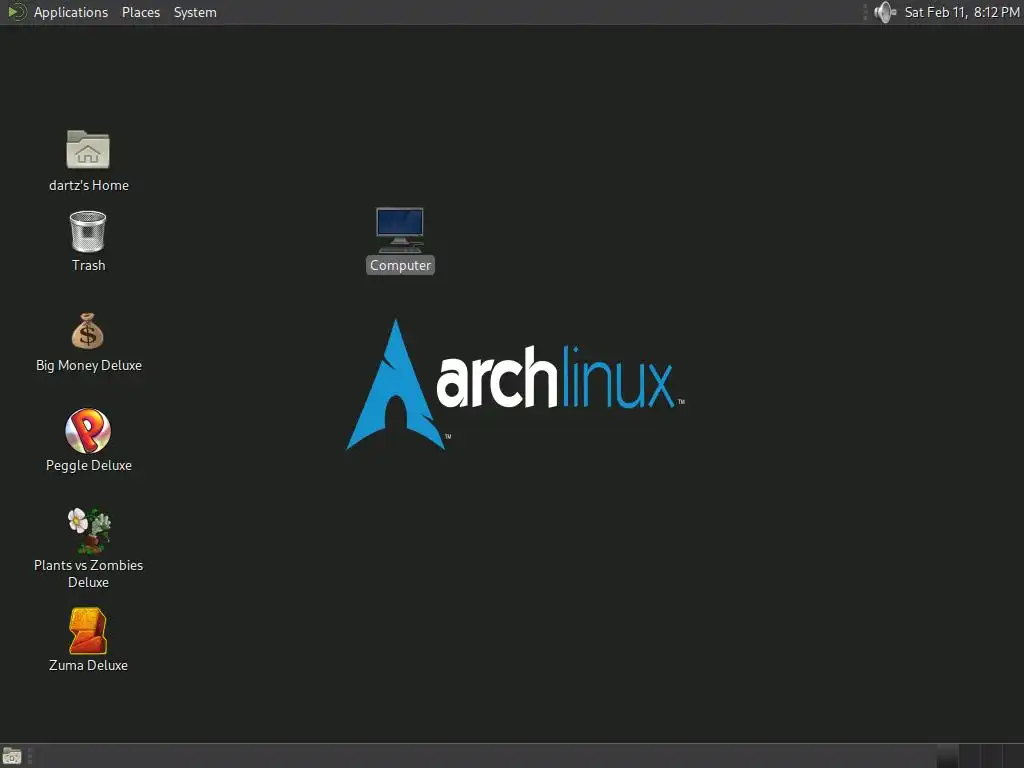The width and height of the screenshot is (1024, 768).
Task: Select the Zuma Deluxe game icon
Action: pyautogui.click(x=88, y=631)
